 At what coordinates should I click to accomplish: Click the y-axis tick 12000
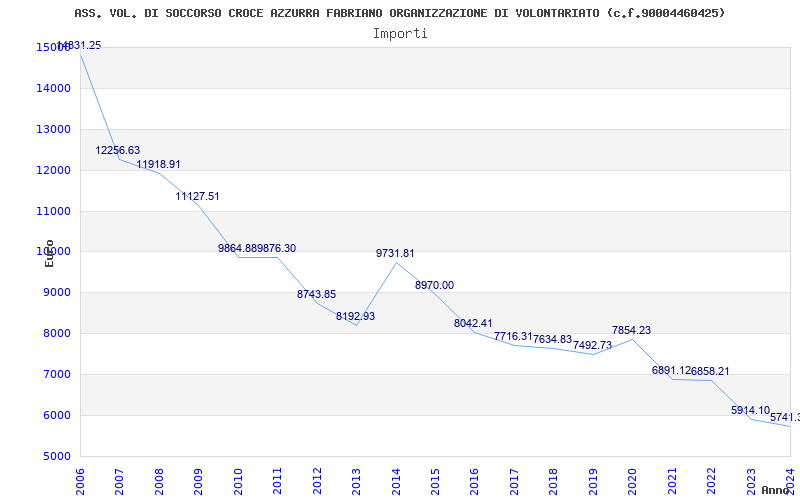54,170
